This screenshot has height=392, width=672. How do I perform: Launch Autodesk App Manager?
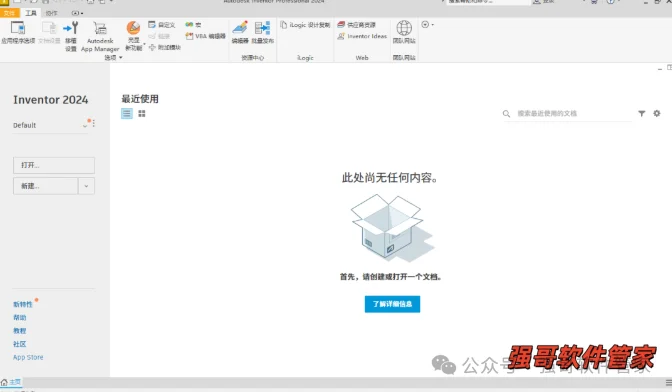click(100, 36)
